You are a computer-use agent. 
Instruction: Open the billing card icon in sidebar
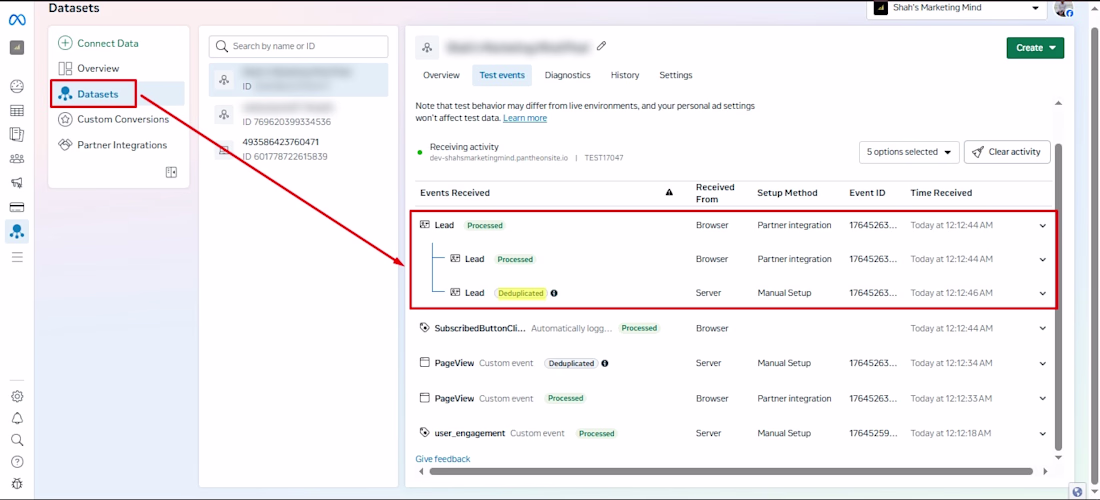(x=17, y=207)
